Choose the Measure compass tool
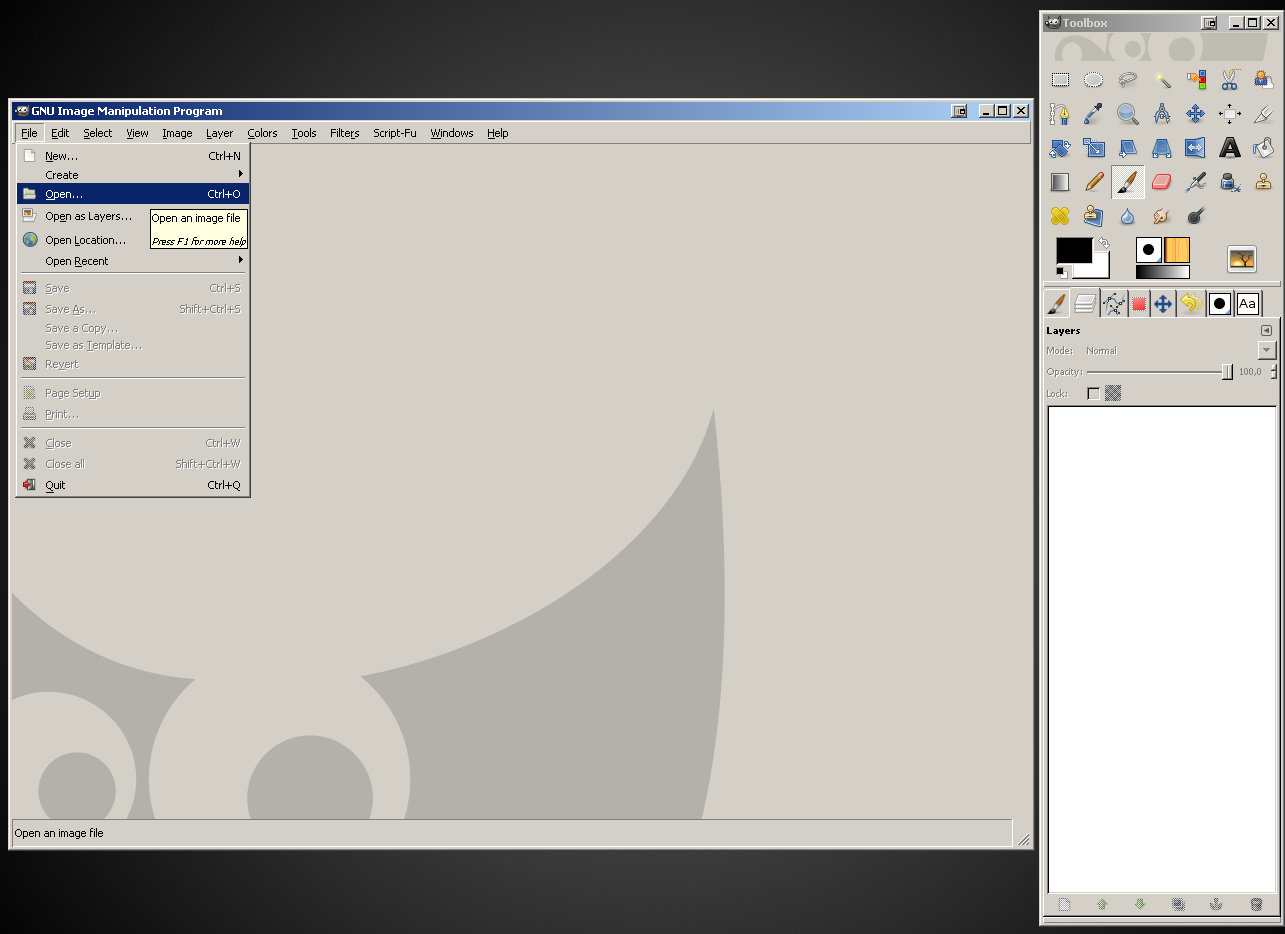This screenshot has height=934, width=1285. pos(1162,115)
